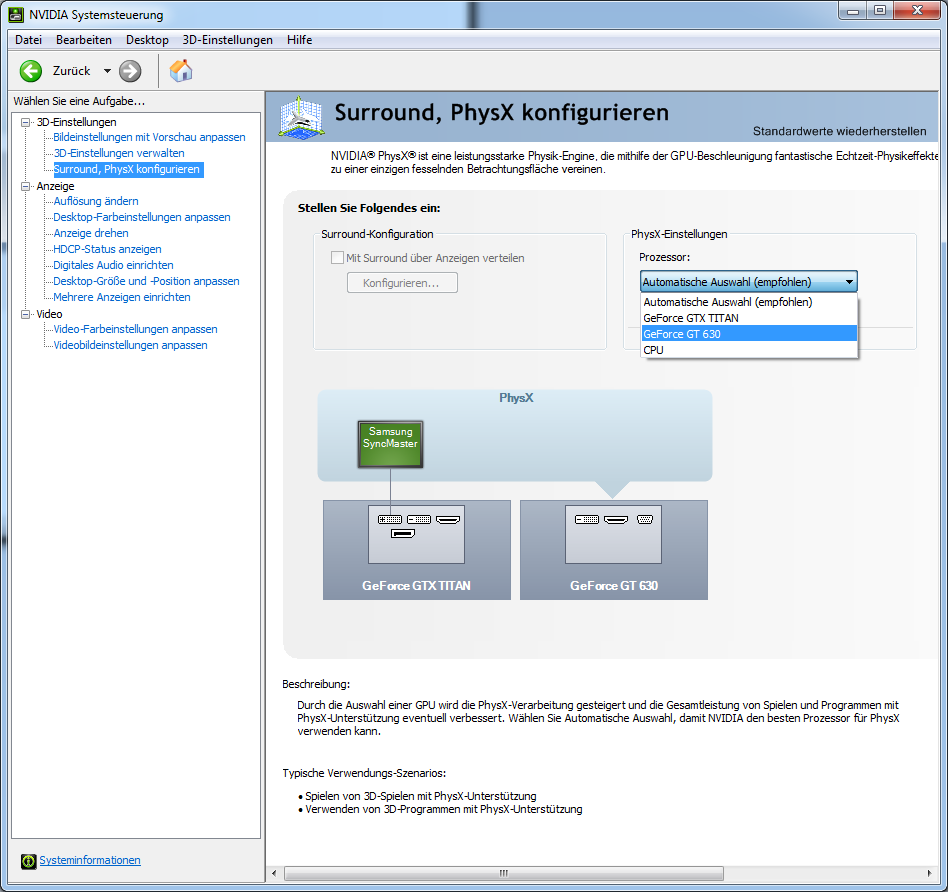
Task: Choose 'GeForce GT 630' as PhysX processor
Action: (x=749, y=334)
